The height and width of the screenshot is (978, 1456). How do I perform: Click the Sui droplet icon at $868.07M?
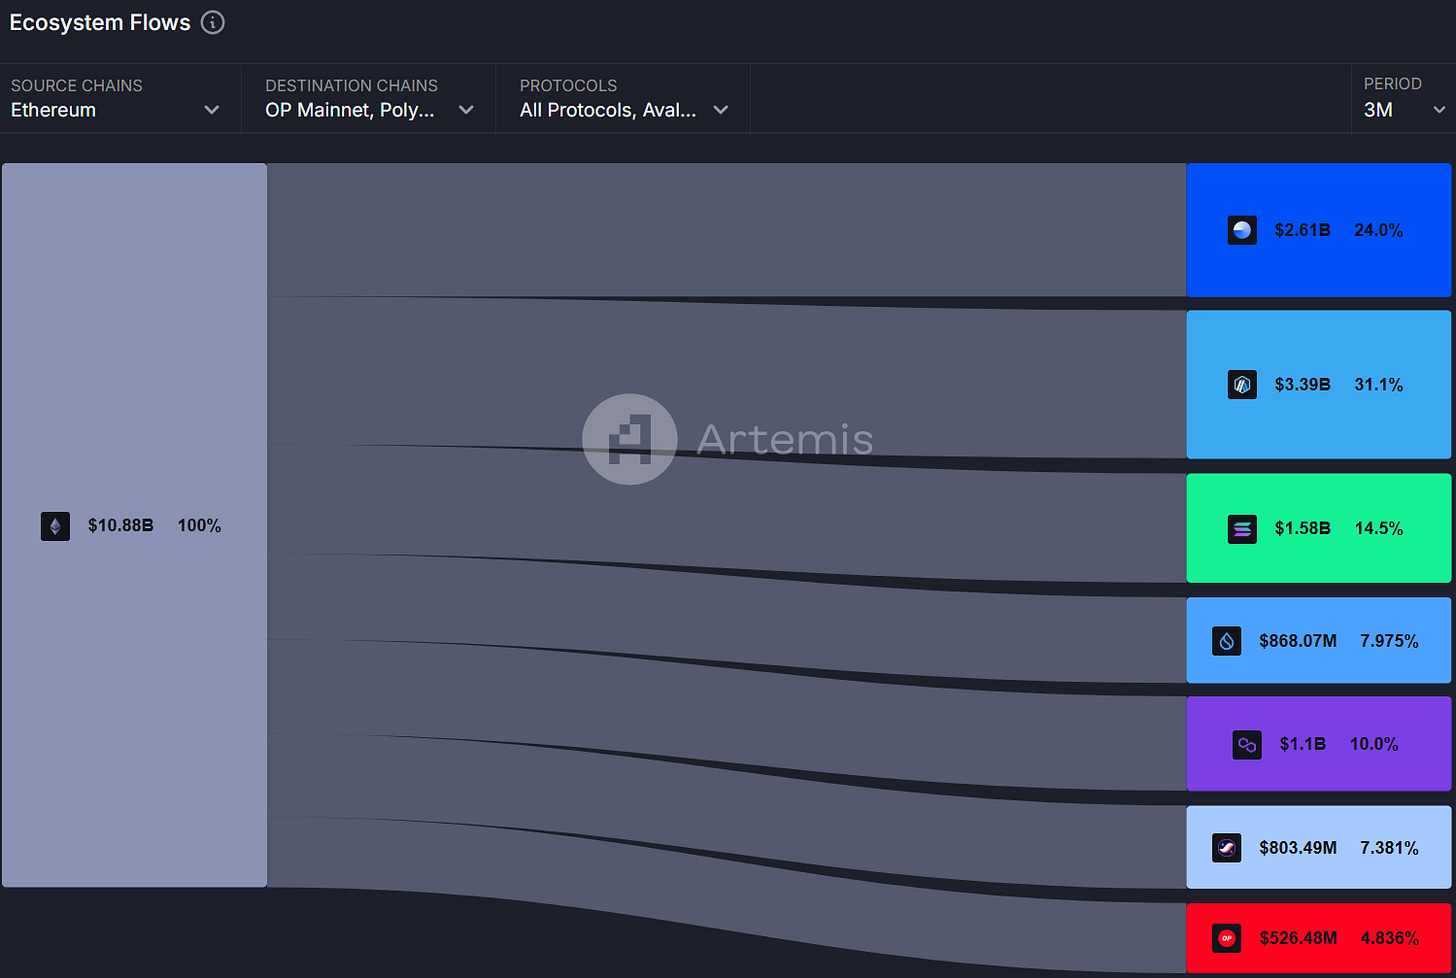[1227, 641]
